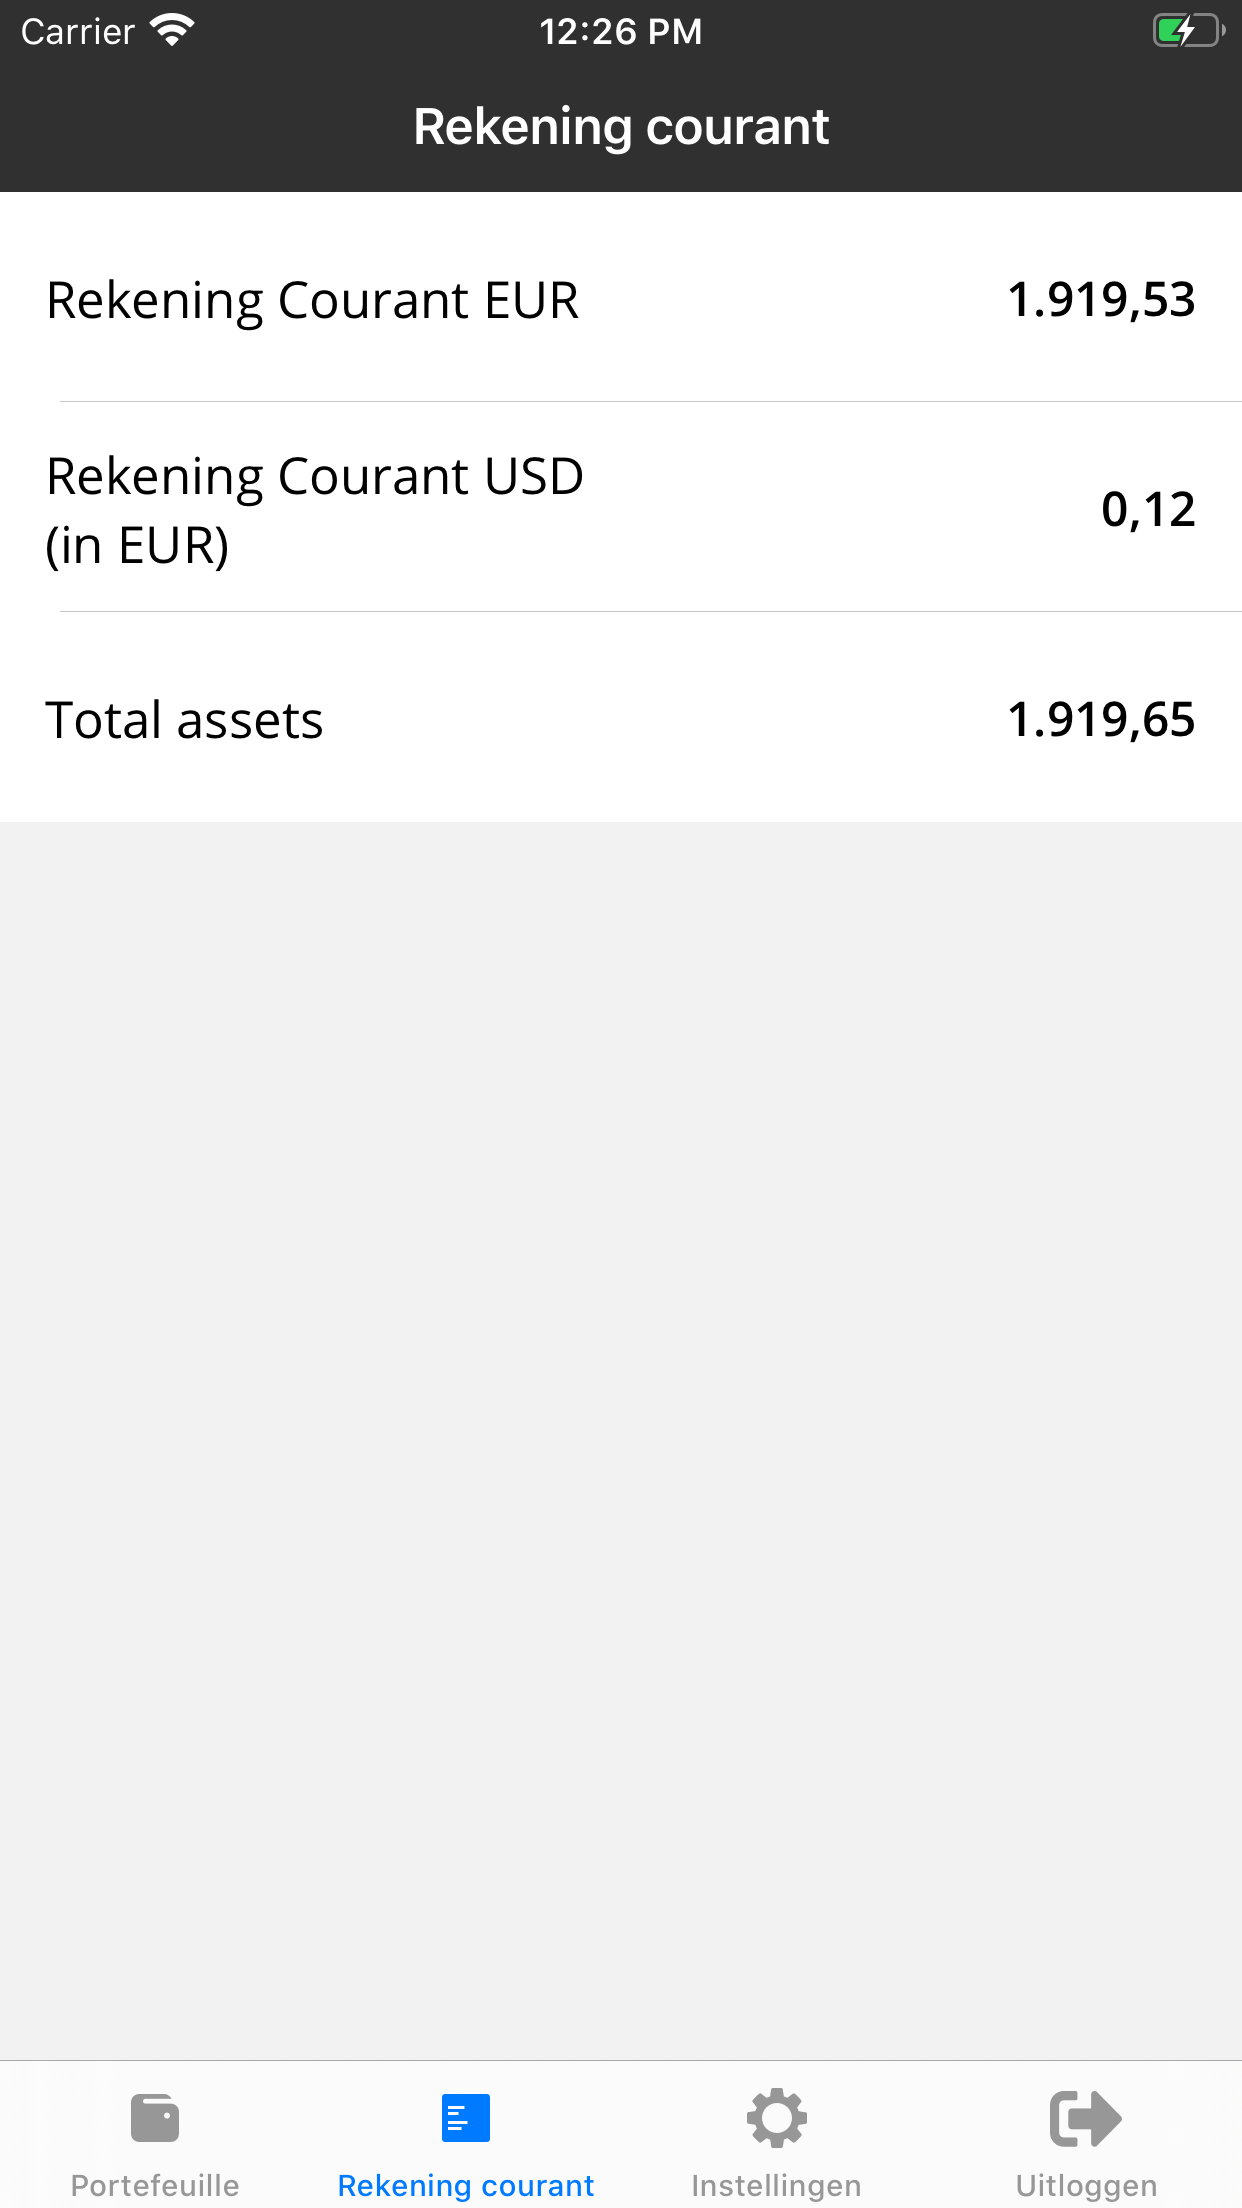The height and width of the screenshot is (2208, 1242).
Task: Tap the Wi-Fi signal icon in status bar
Action: pos(172,31)
